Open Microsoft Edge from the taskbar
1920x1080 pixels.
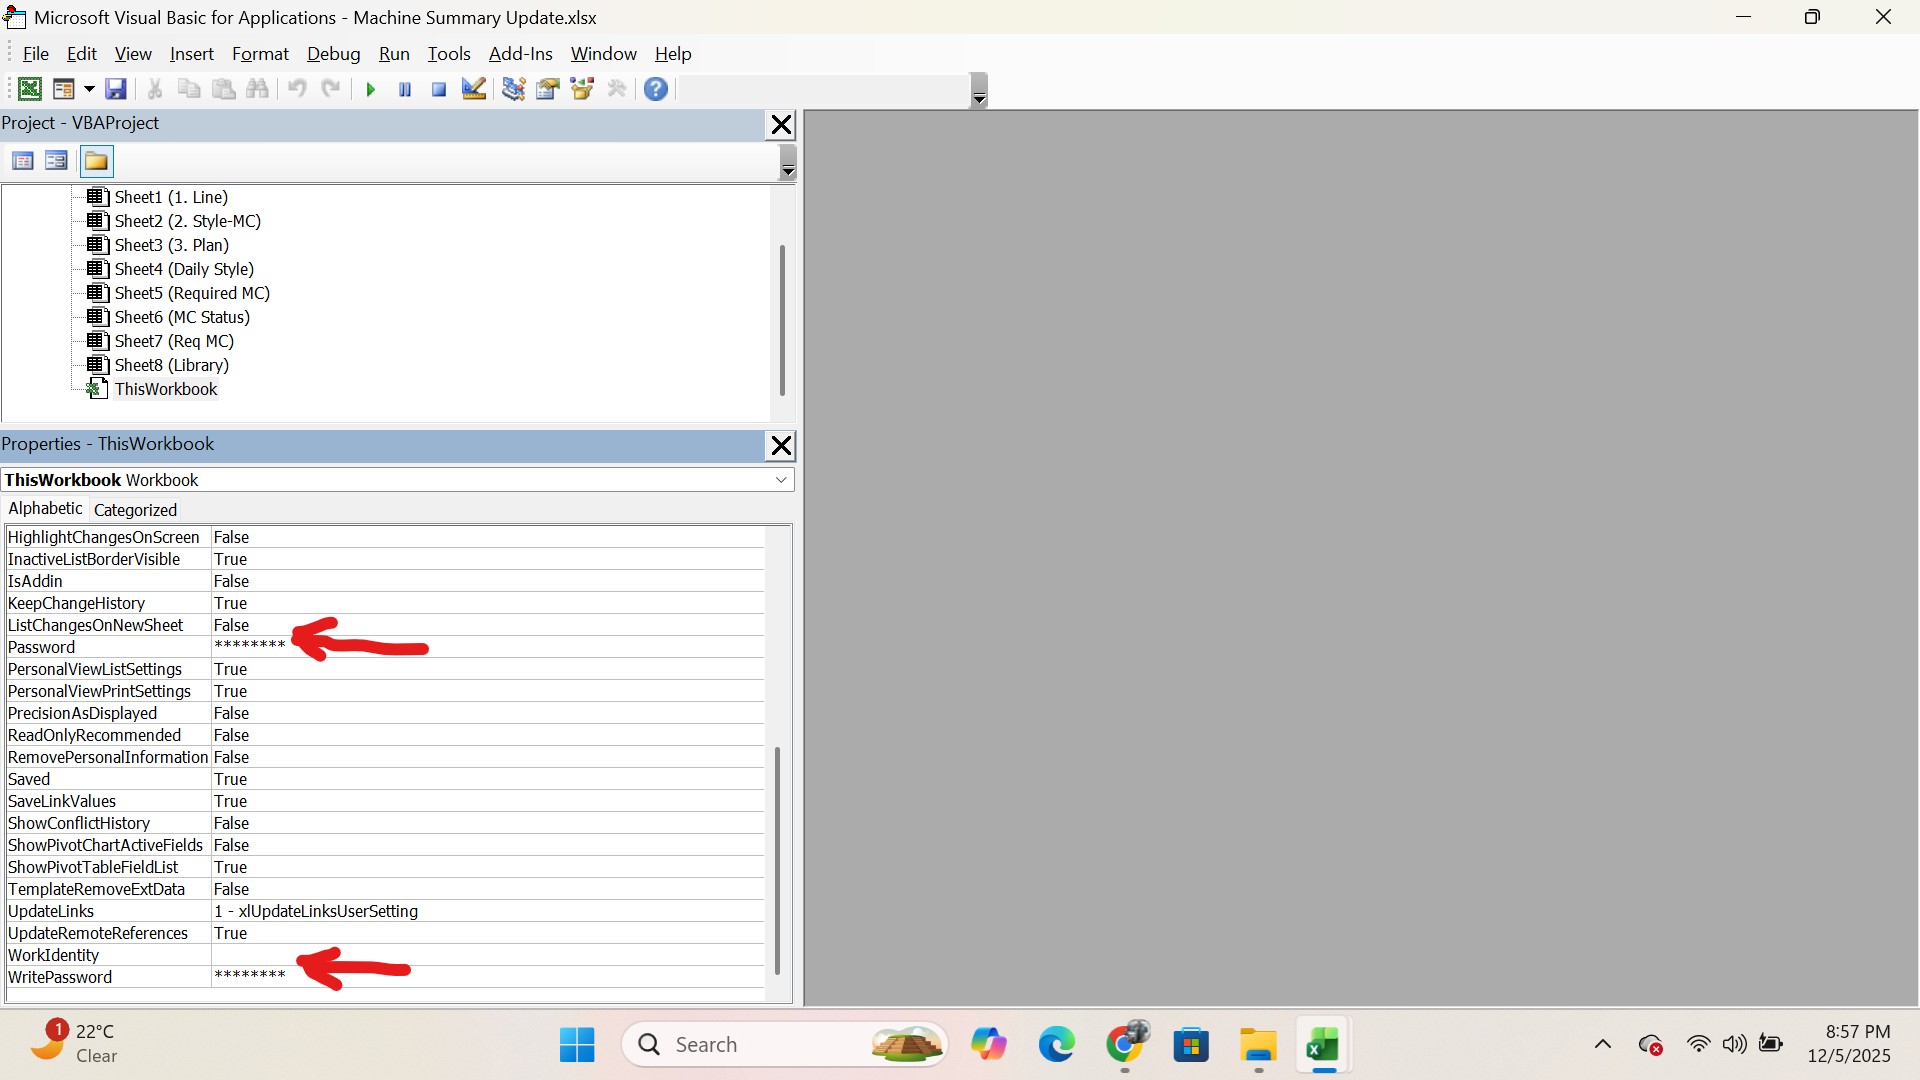click(x=1056, y=1045)
